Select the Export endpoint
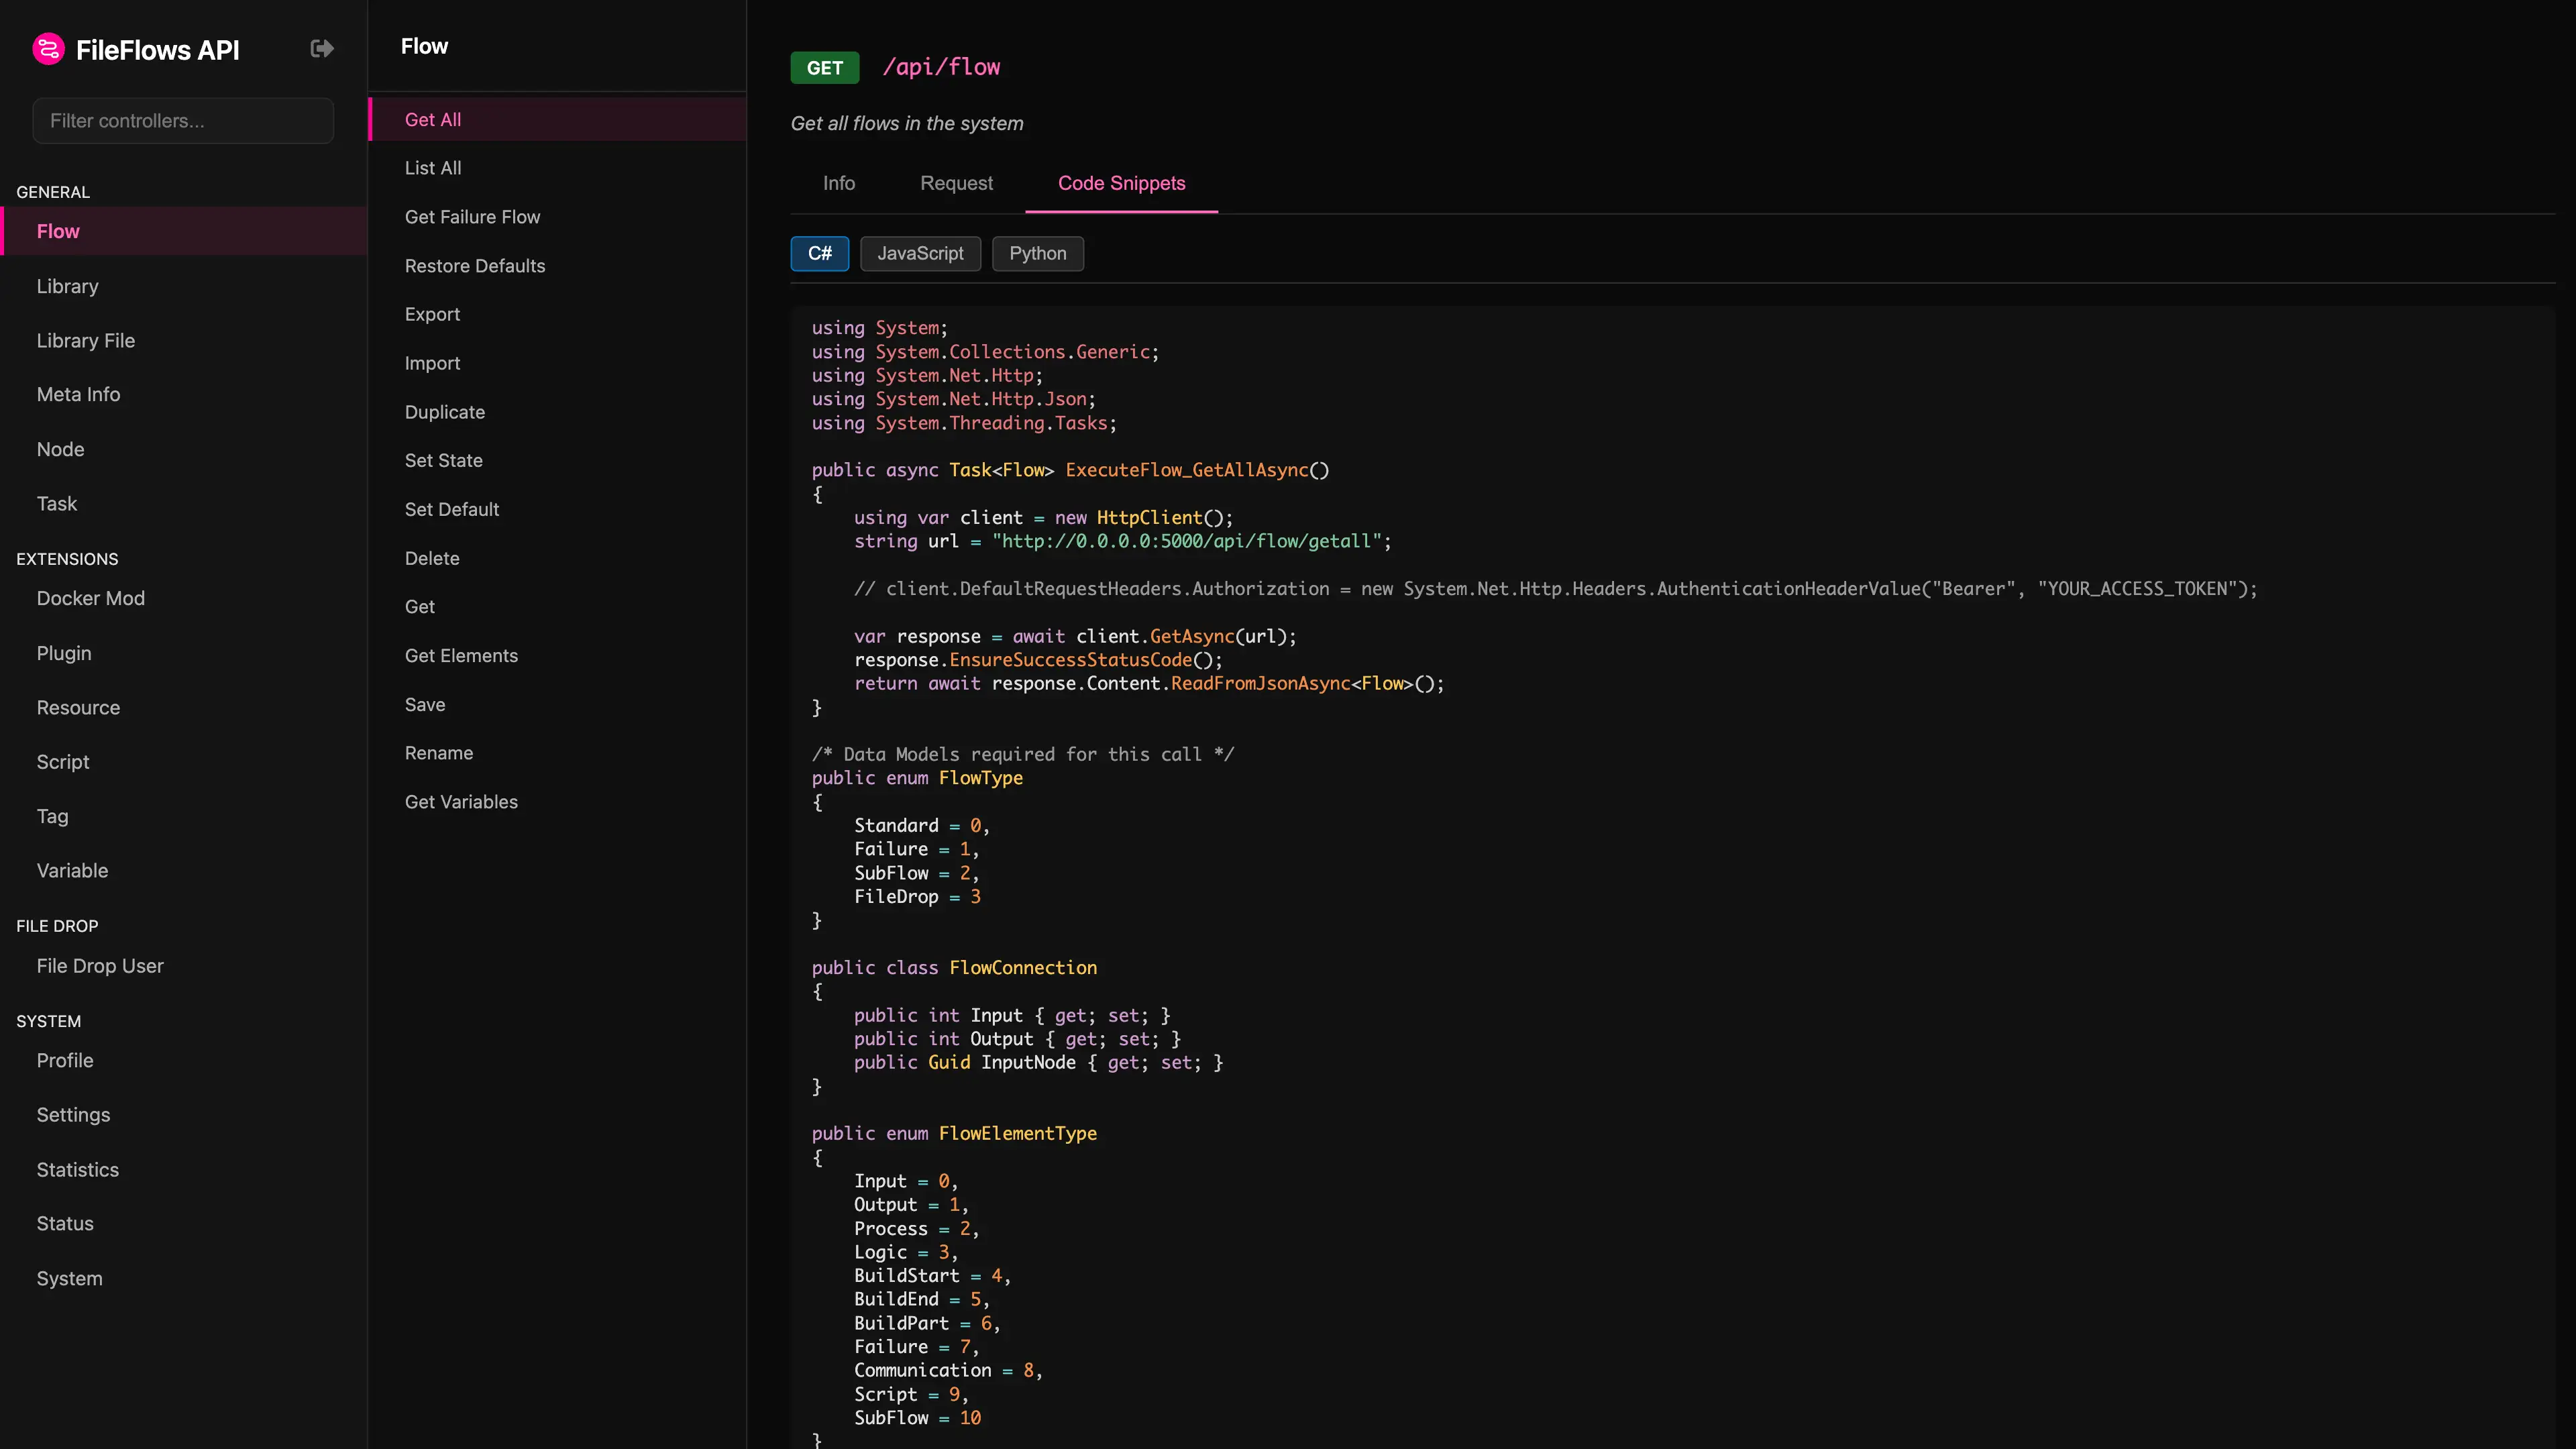2576x1449 pixels. [x=557, y=314]
